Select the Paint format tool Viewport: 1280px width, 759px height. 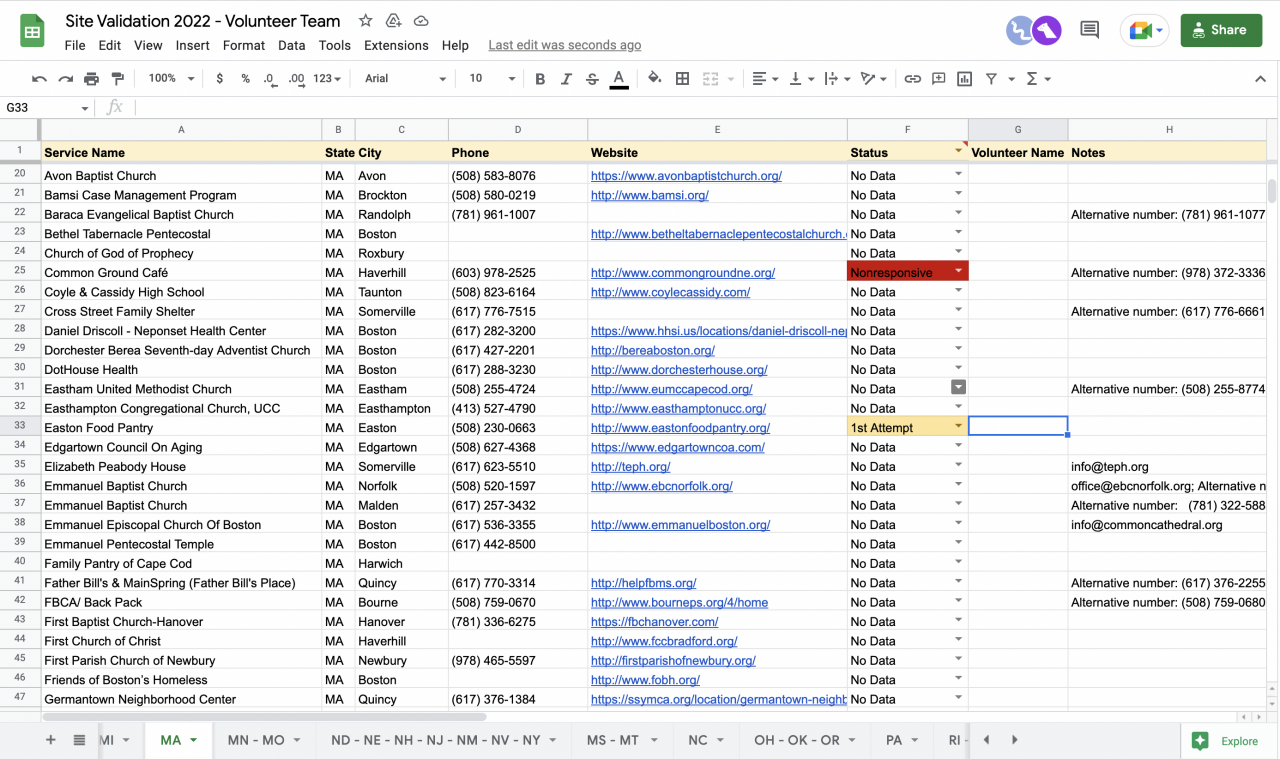click(x=118, y=79)
